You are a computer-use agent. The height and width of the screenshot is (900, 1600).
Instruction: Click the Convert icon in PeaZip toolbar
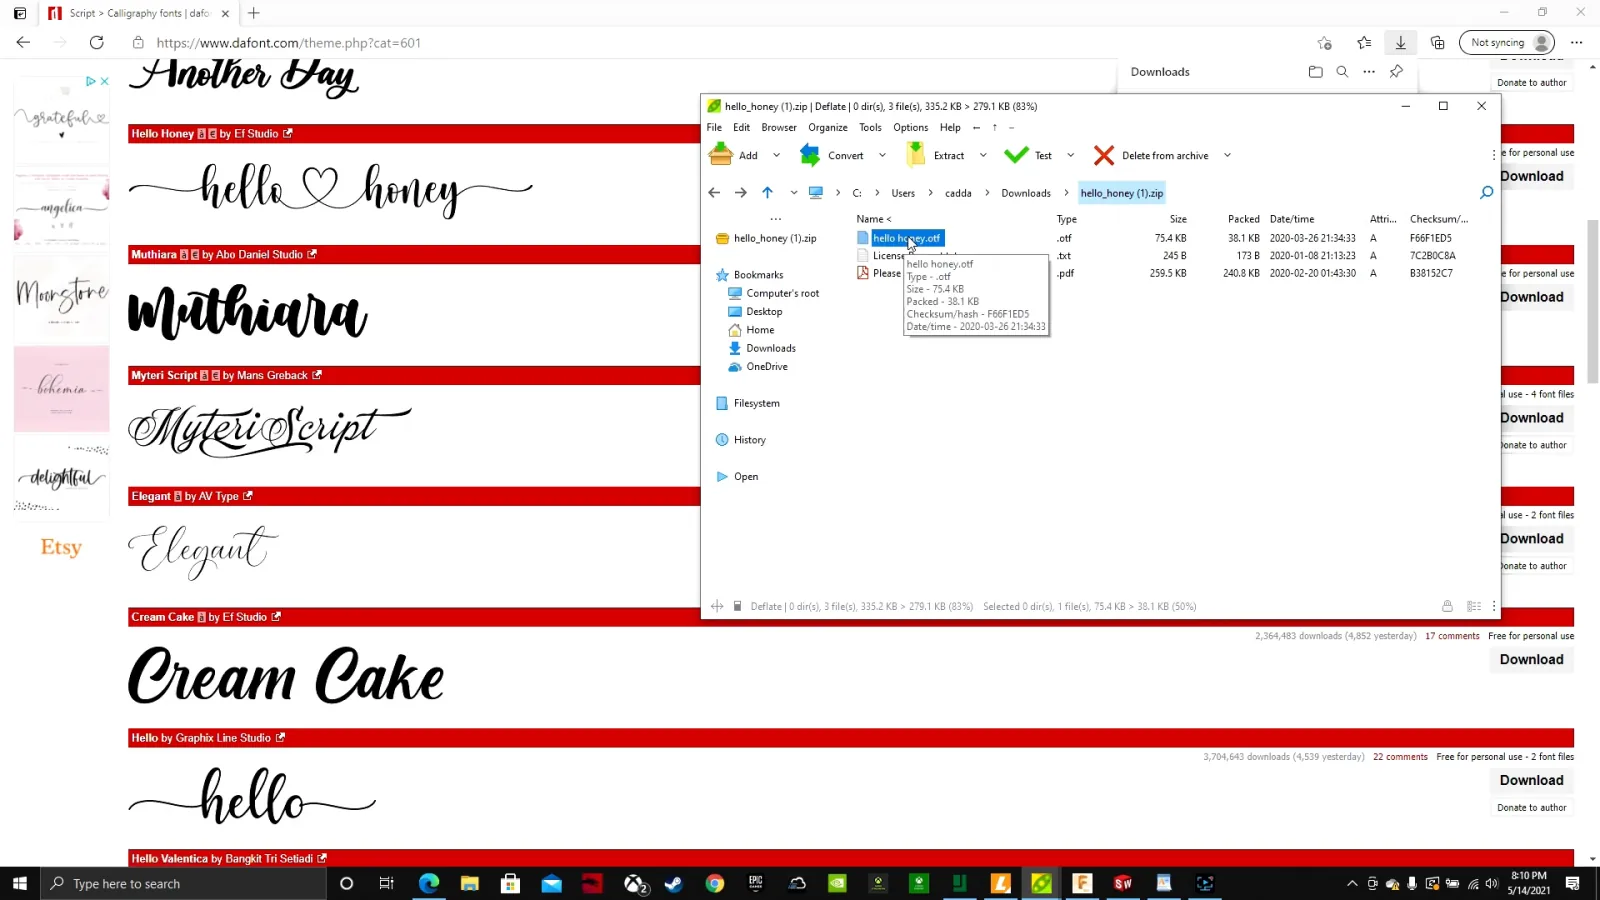pyautogui.click(x=810, y=155)
